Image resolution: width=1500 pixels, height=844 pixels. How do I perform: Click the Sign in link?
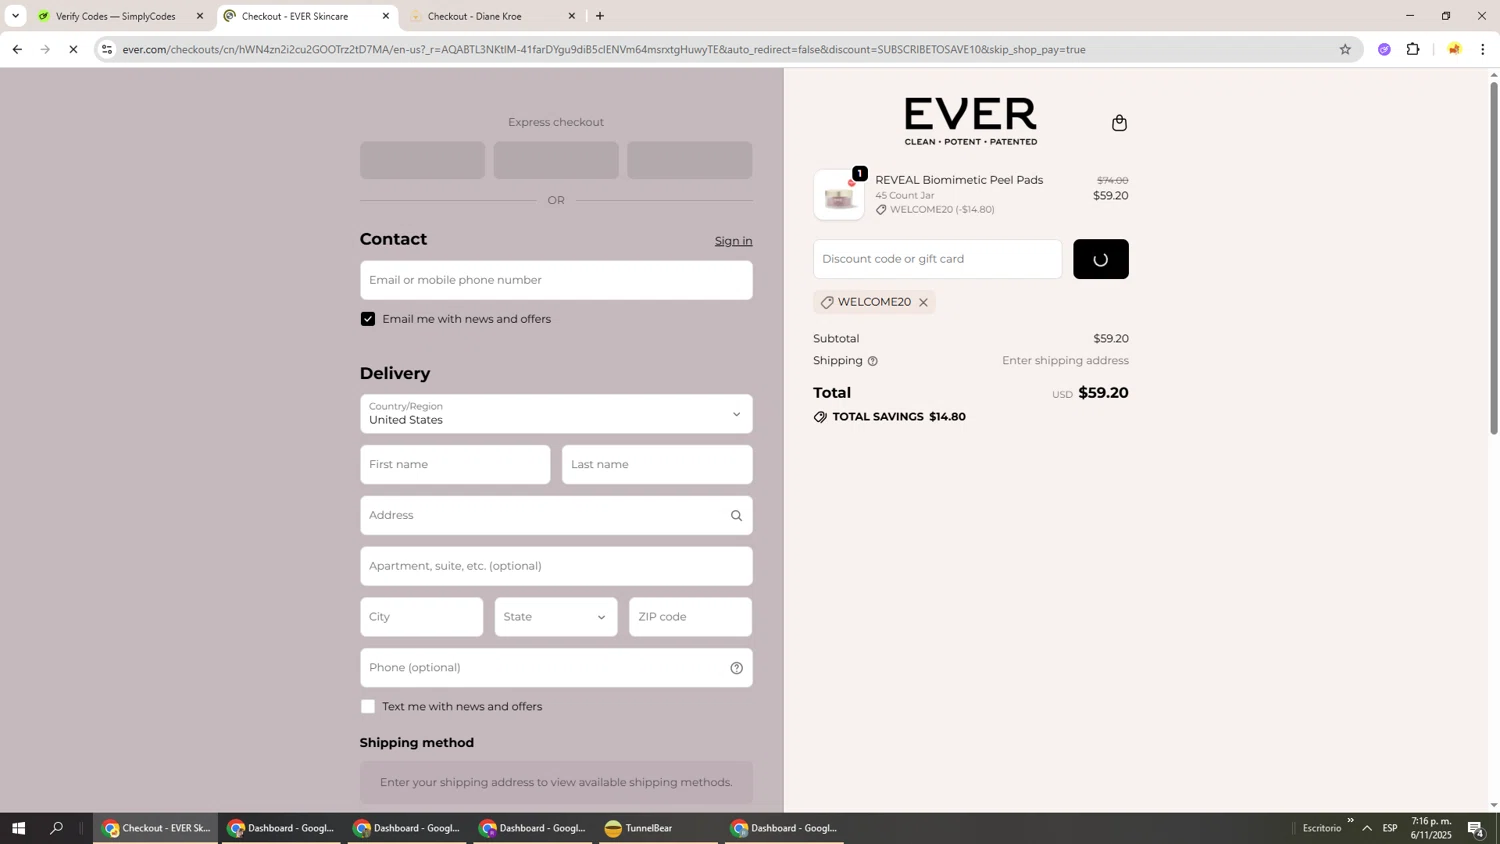click(x=733, y=241)
